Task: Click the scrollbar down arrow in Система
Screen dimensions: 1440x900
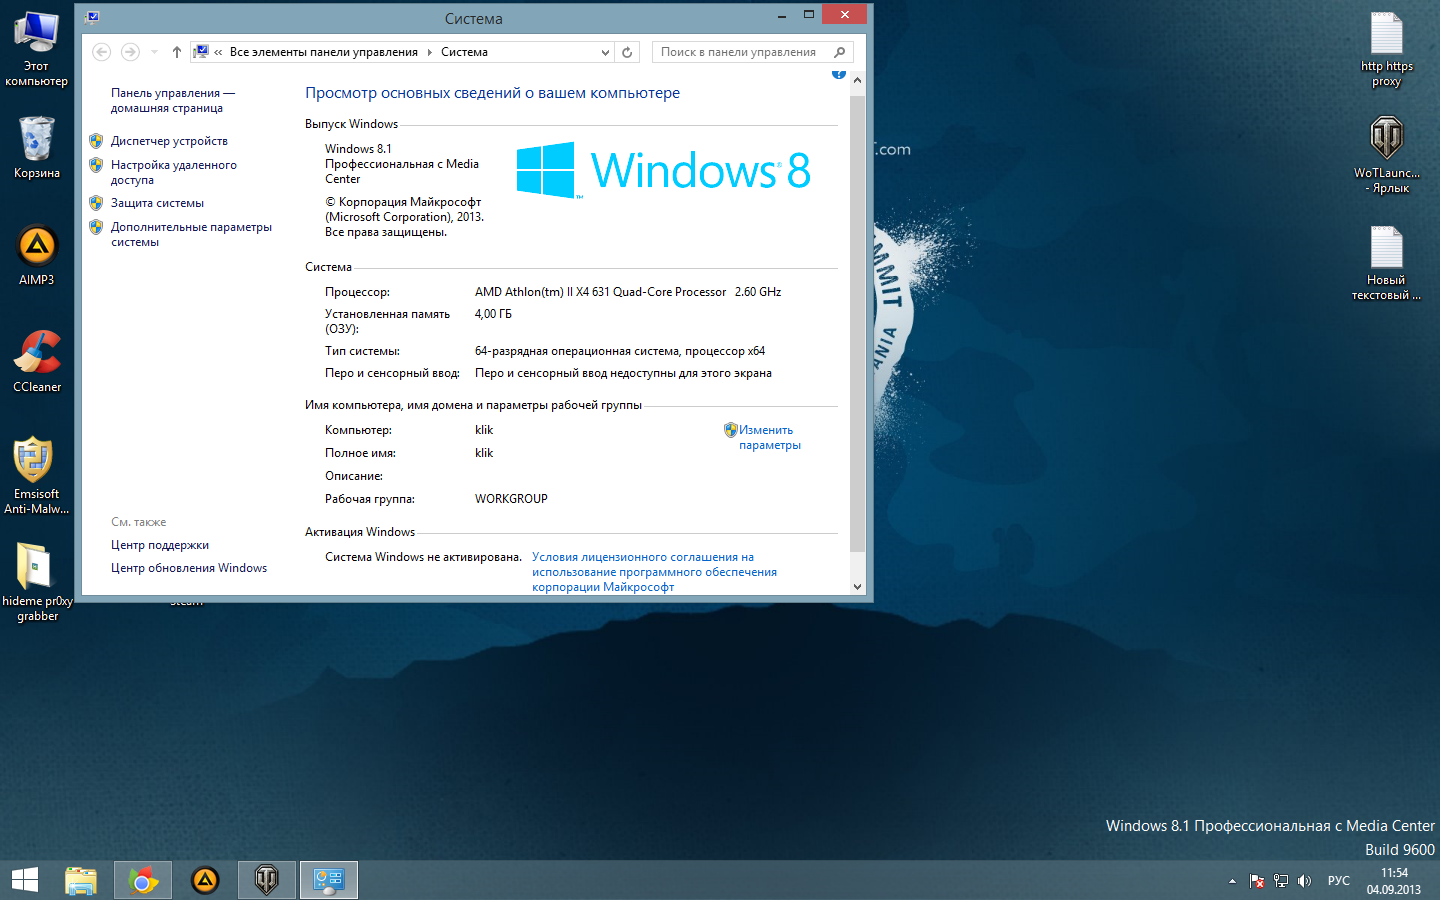Action: pos(857,587)
